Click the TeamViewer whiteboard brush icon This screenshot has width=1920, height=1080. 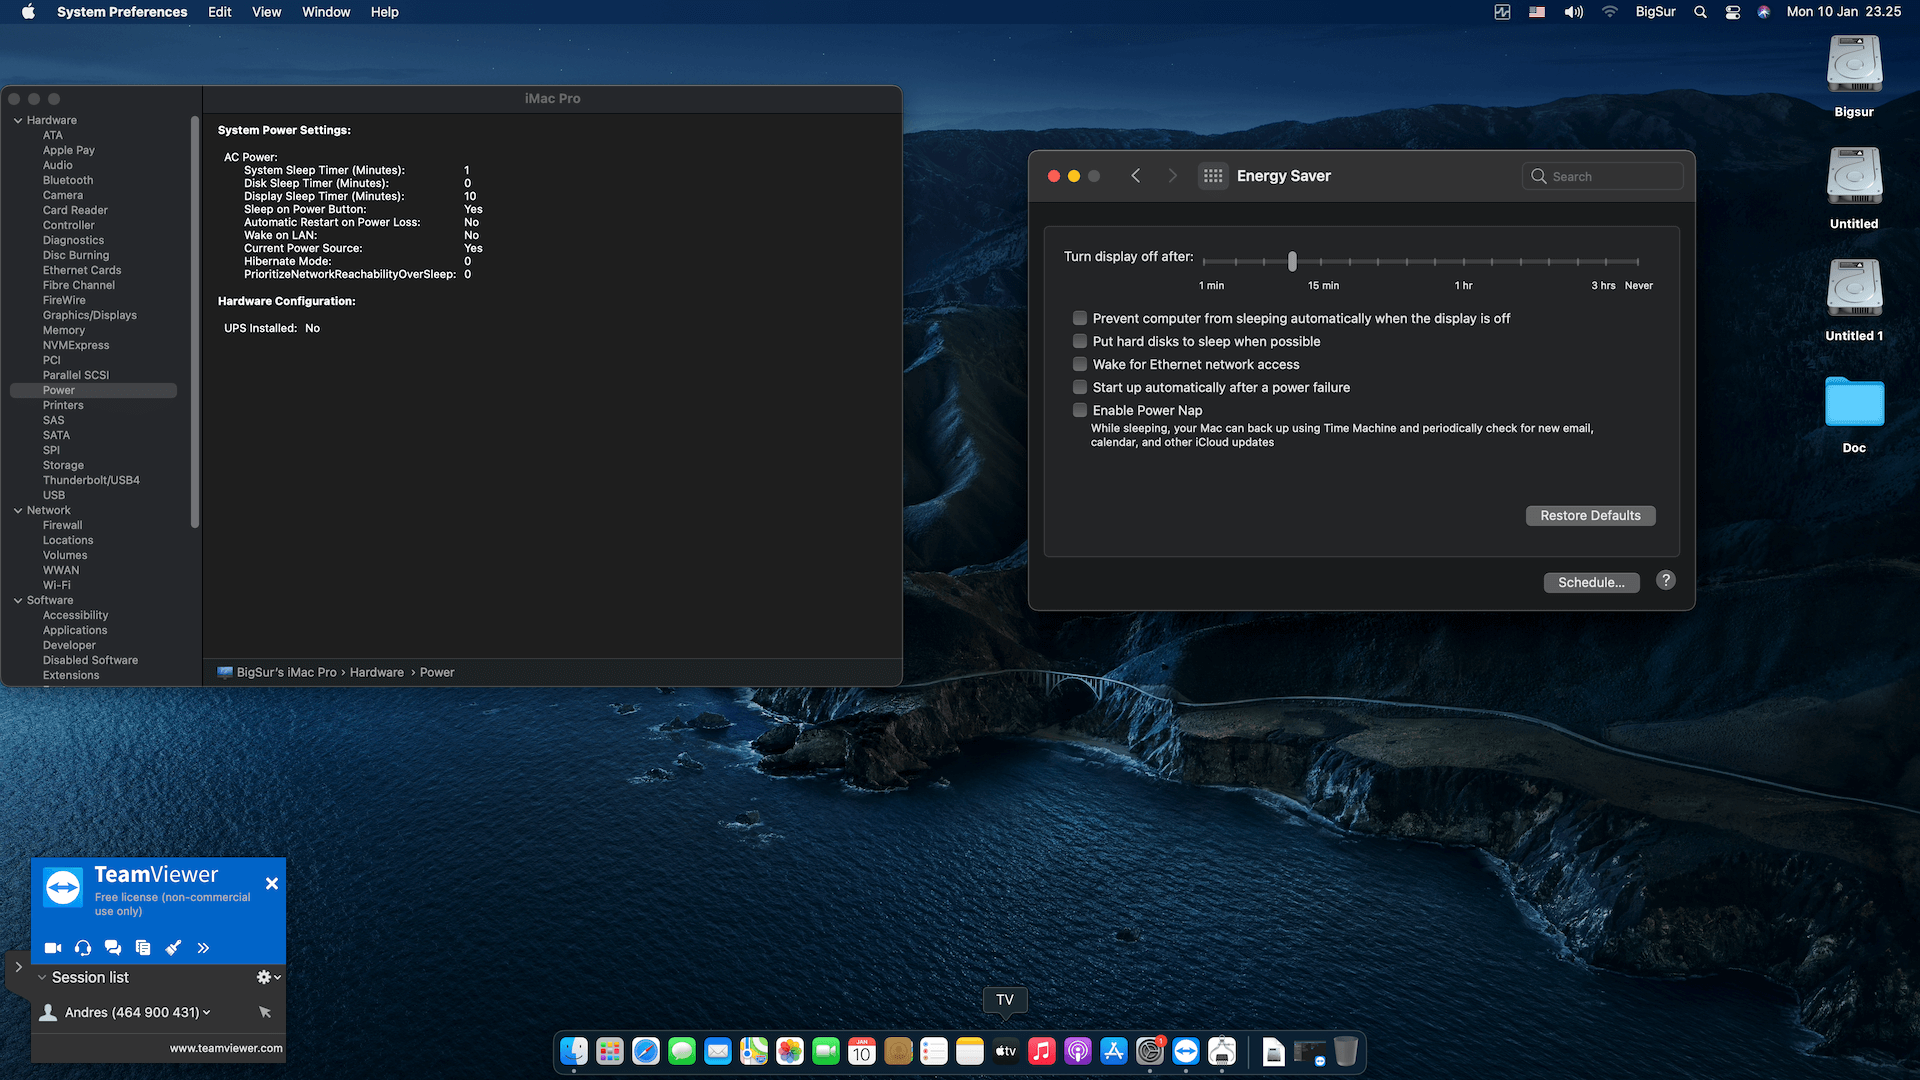173,948
